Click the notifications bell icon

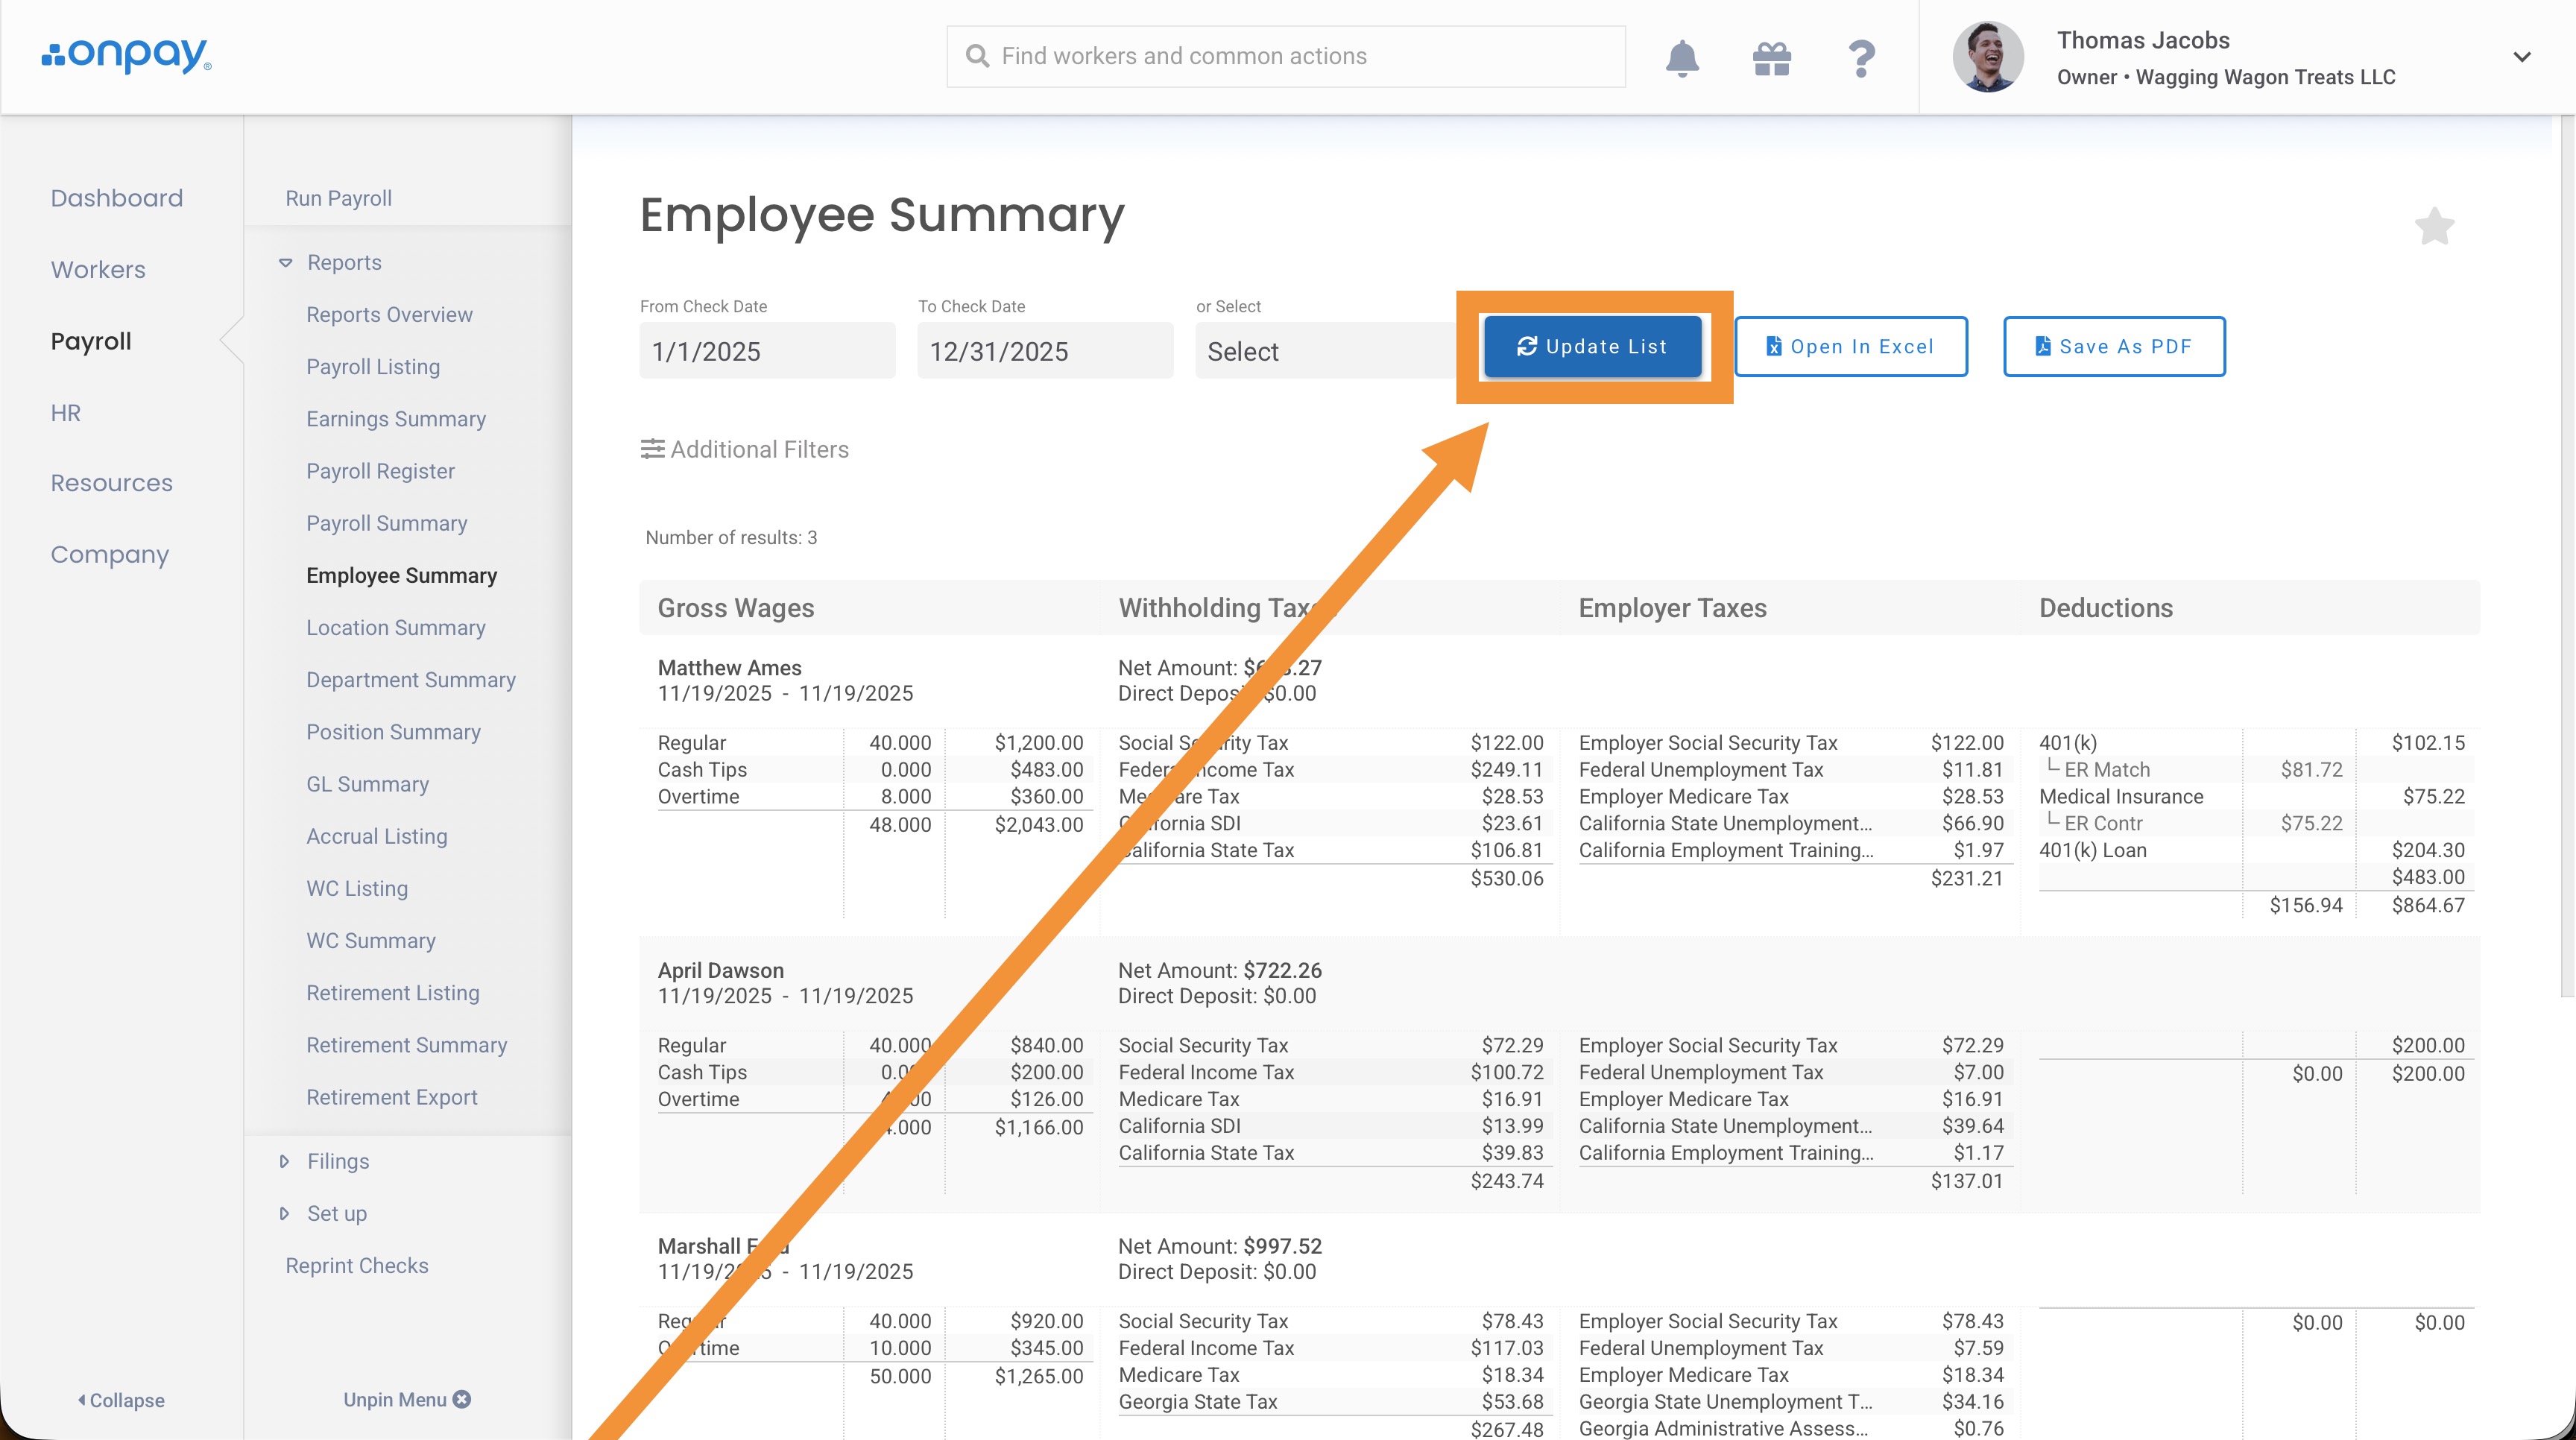pyautogui.click(x=1682, y=58)
